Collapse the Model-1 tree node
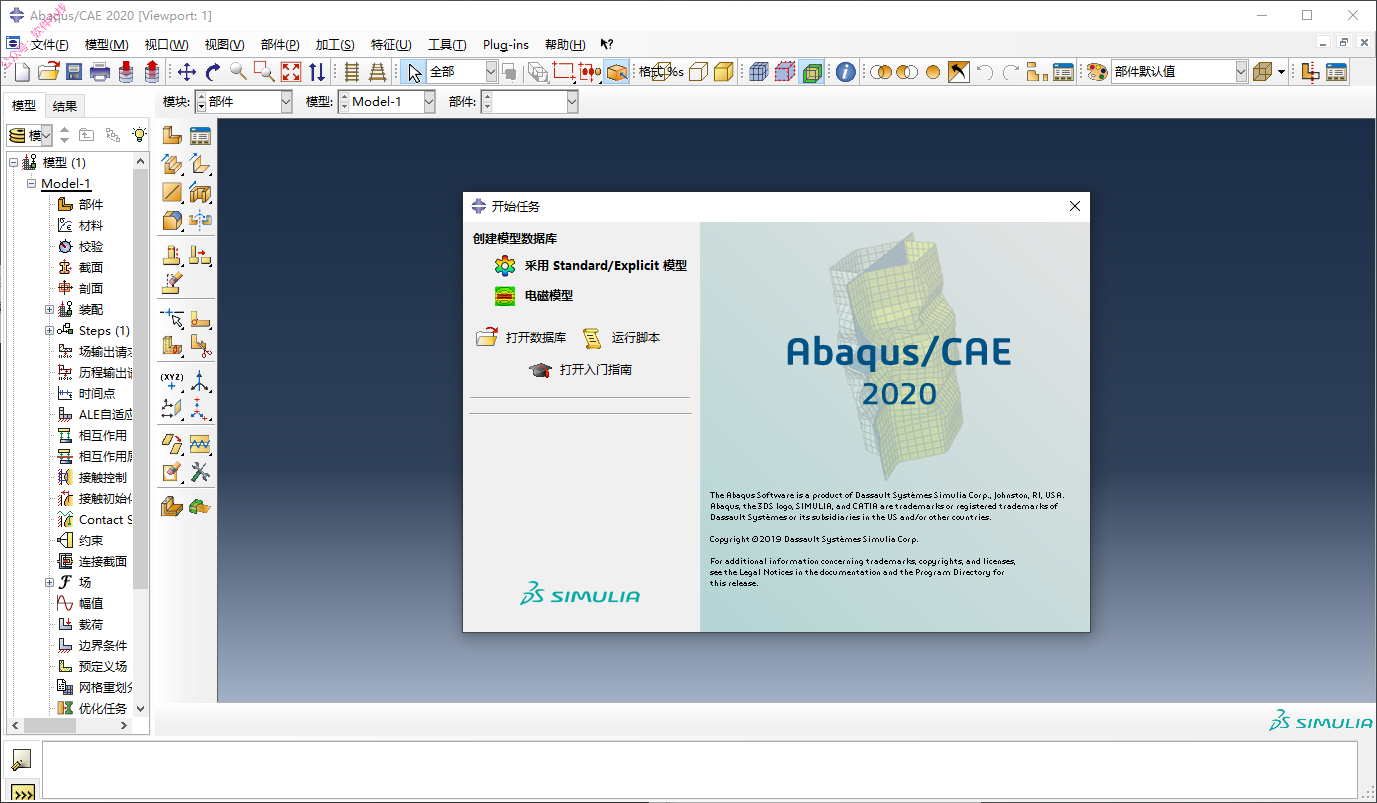The width and height of the screenshot is (1377, 803). pyautogui.click(x=31, y=184)
